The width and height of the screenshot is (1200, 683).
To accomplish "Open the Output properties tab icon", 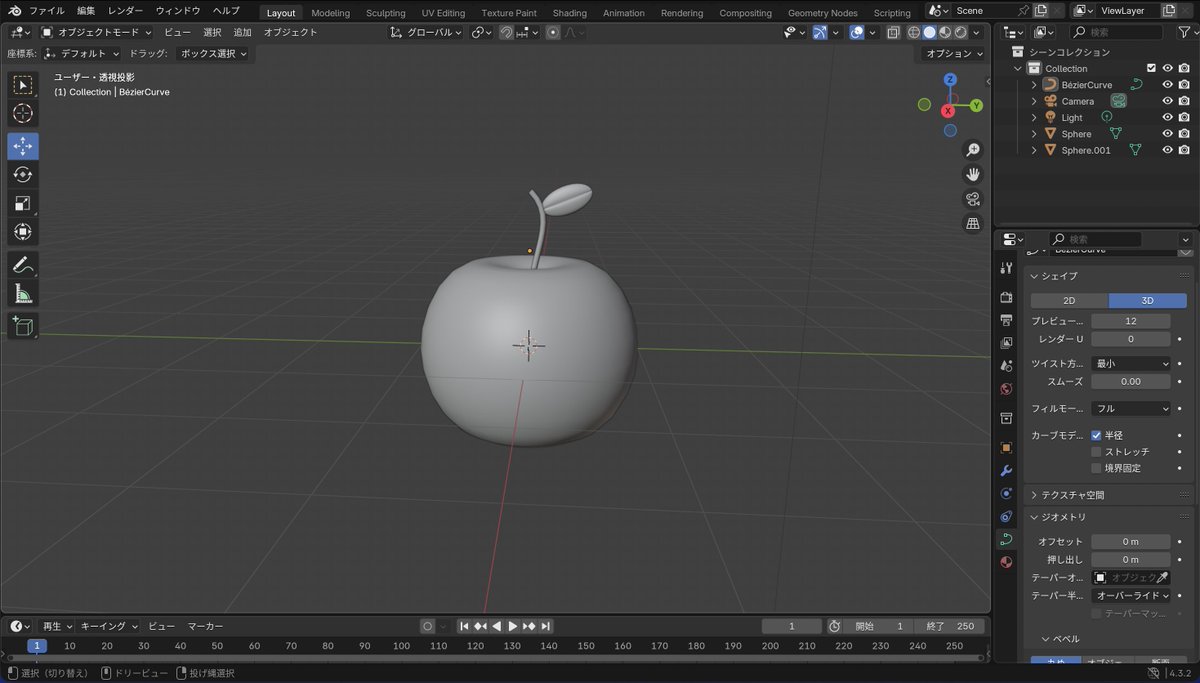I will pos(1007,321).
